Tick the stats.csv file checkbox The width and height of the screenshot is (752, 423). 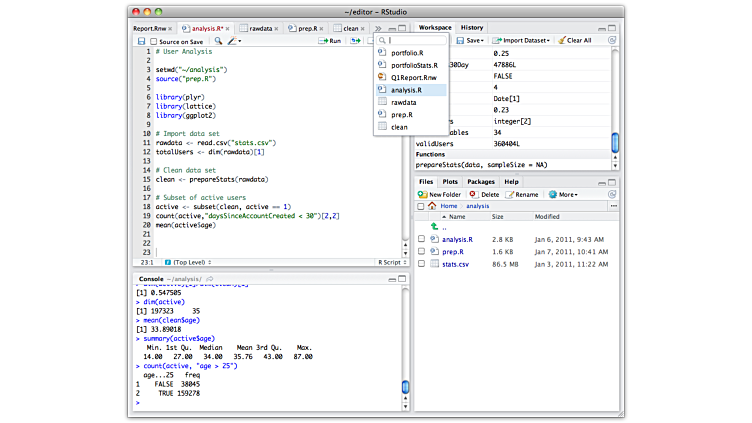pyautogui.click(x=422, y=265)
